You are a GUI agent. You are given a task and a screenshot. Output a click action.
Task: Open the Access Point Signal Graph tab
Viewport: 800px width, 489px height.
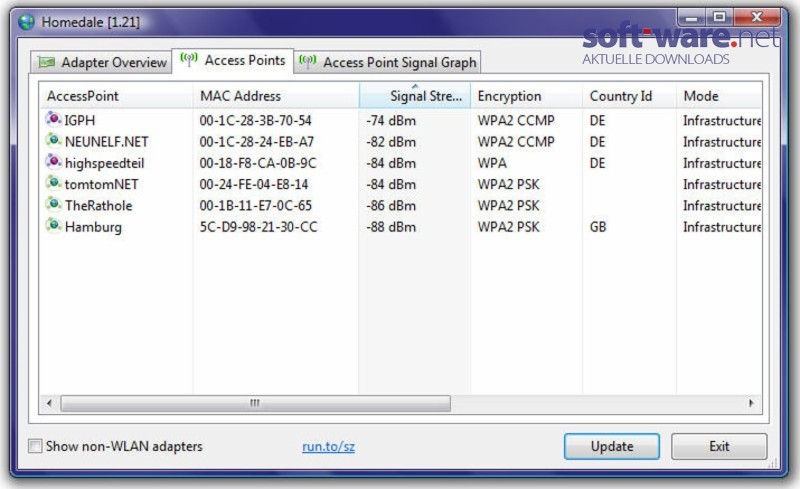387,62
